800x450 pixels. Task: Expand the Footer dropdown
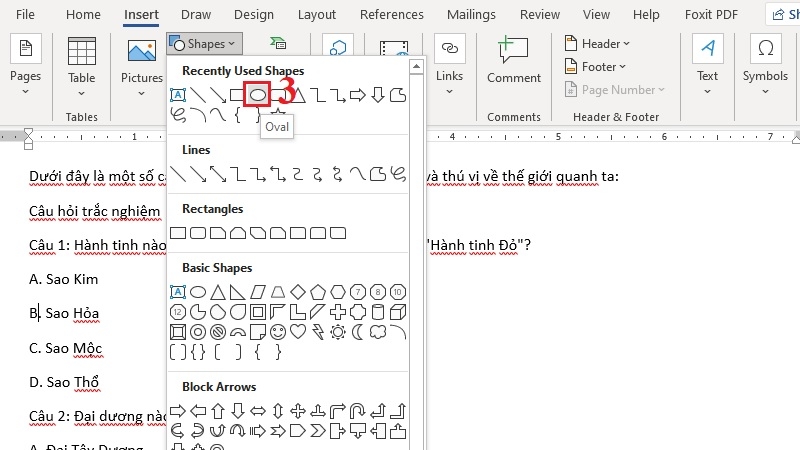click(595, 67)
